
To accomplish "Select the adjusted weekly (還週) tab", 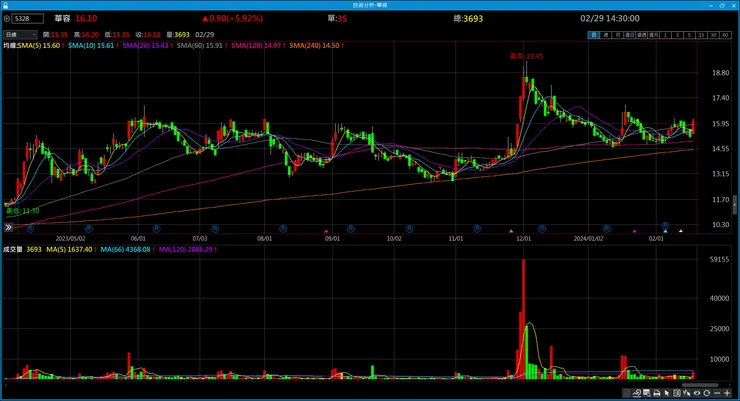I will click(x=642, y=35).
